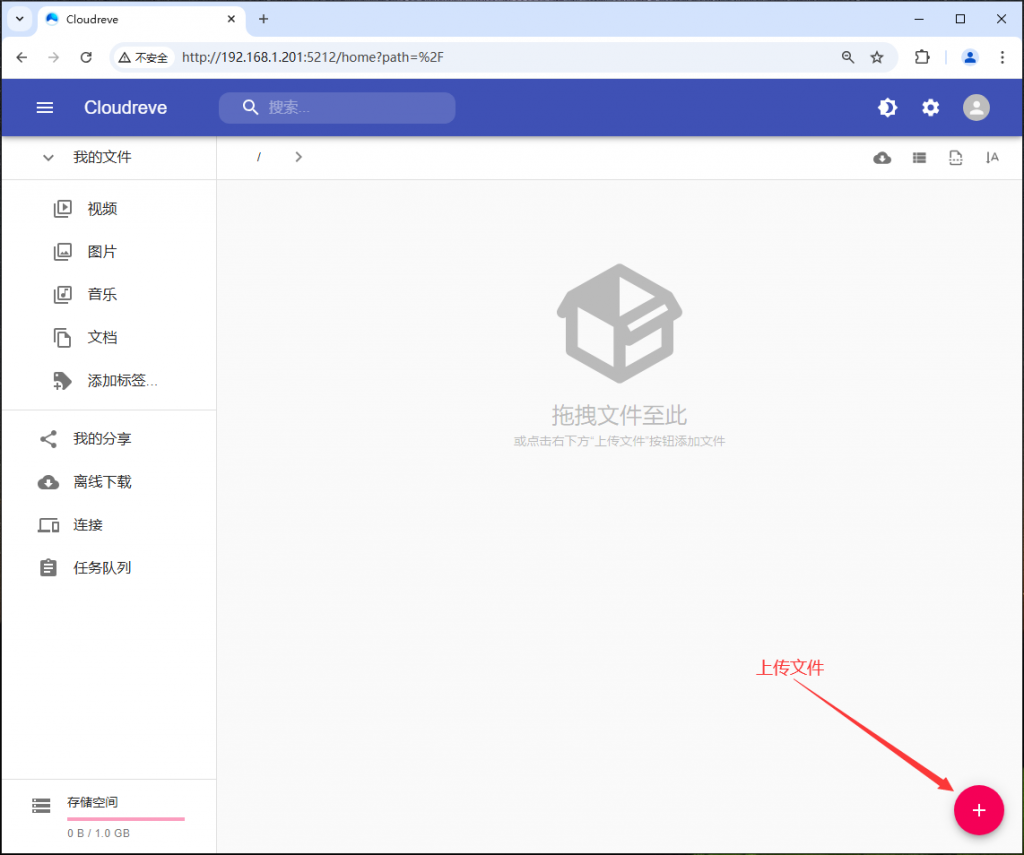Go back in browser history
Screen dimensions: 1024x855
tap(22, 57)
